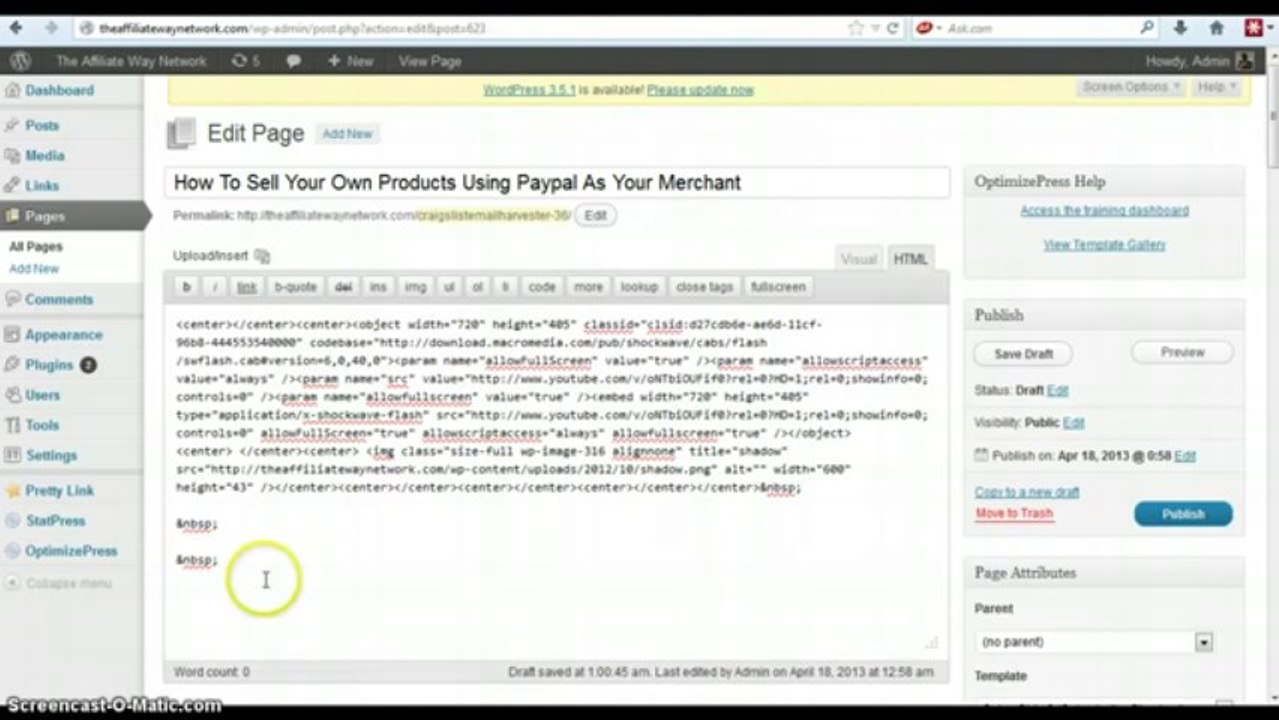This screenshot has height=720, width=1279.
Task: Edit the Visibility: Public setting
Action: (1074, 423)
